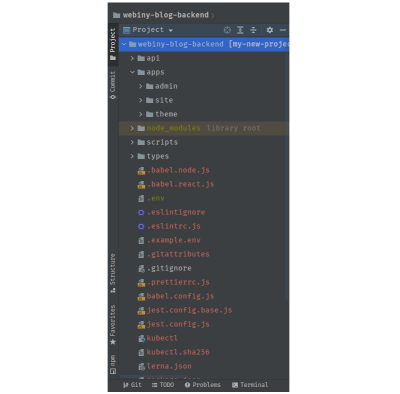Select the babel.config.js file
Image resolution: width=400 pixels, height=394 pixels.
[x=180, y=296]
